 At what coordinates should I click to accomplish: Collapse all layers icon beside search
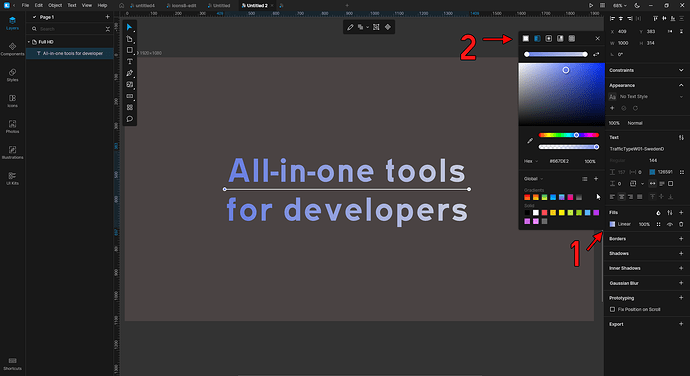(x=107, y=29)
